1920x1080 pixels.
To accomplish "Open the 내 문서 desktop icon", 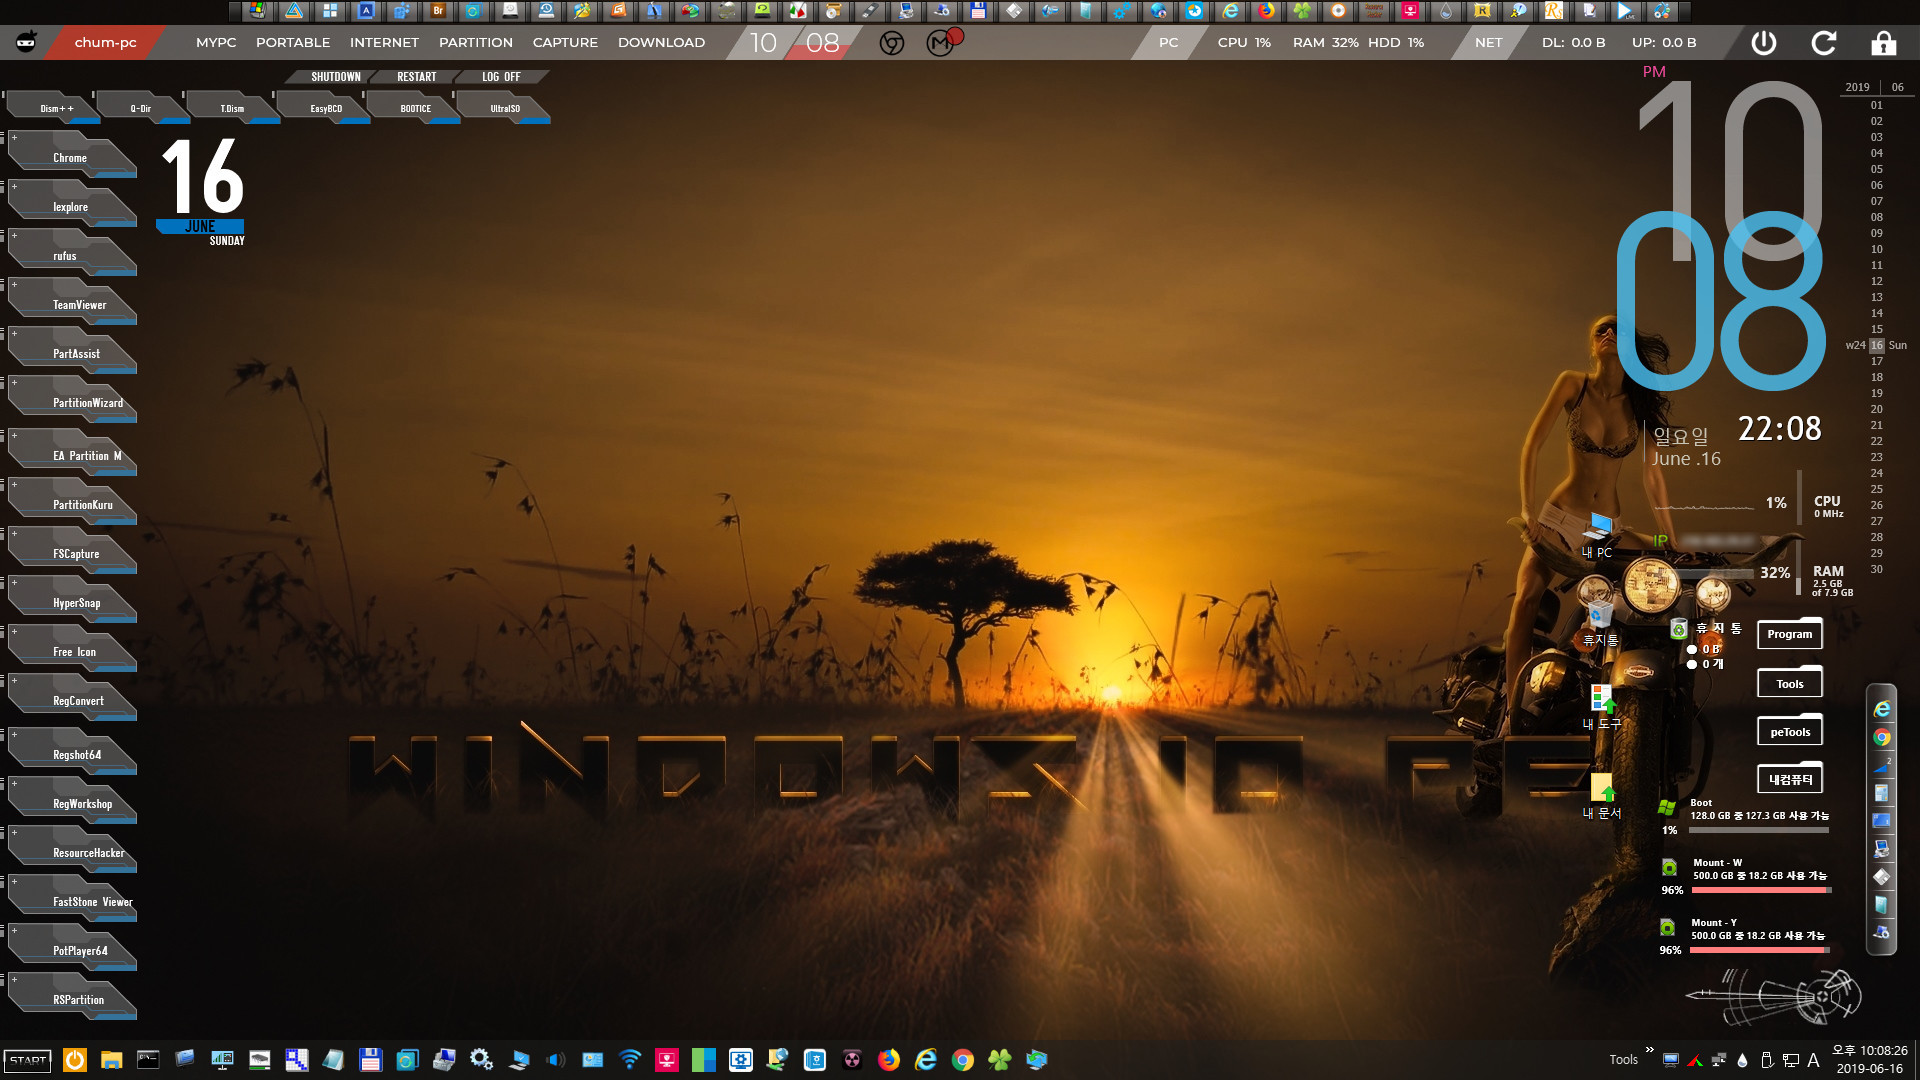I will click(1602, 797).
